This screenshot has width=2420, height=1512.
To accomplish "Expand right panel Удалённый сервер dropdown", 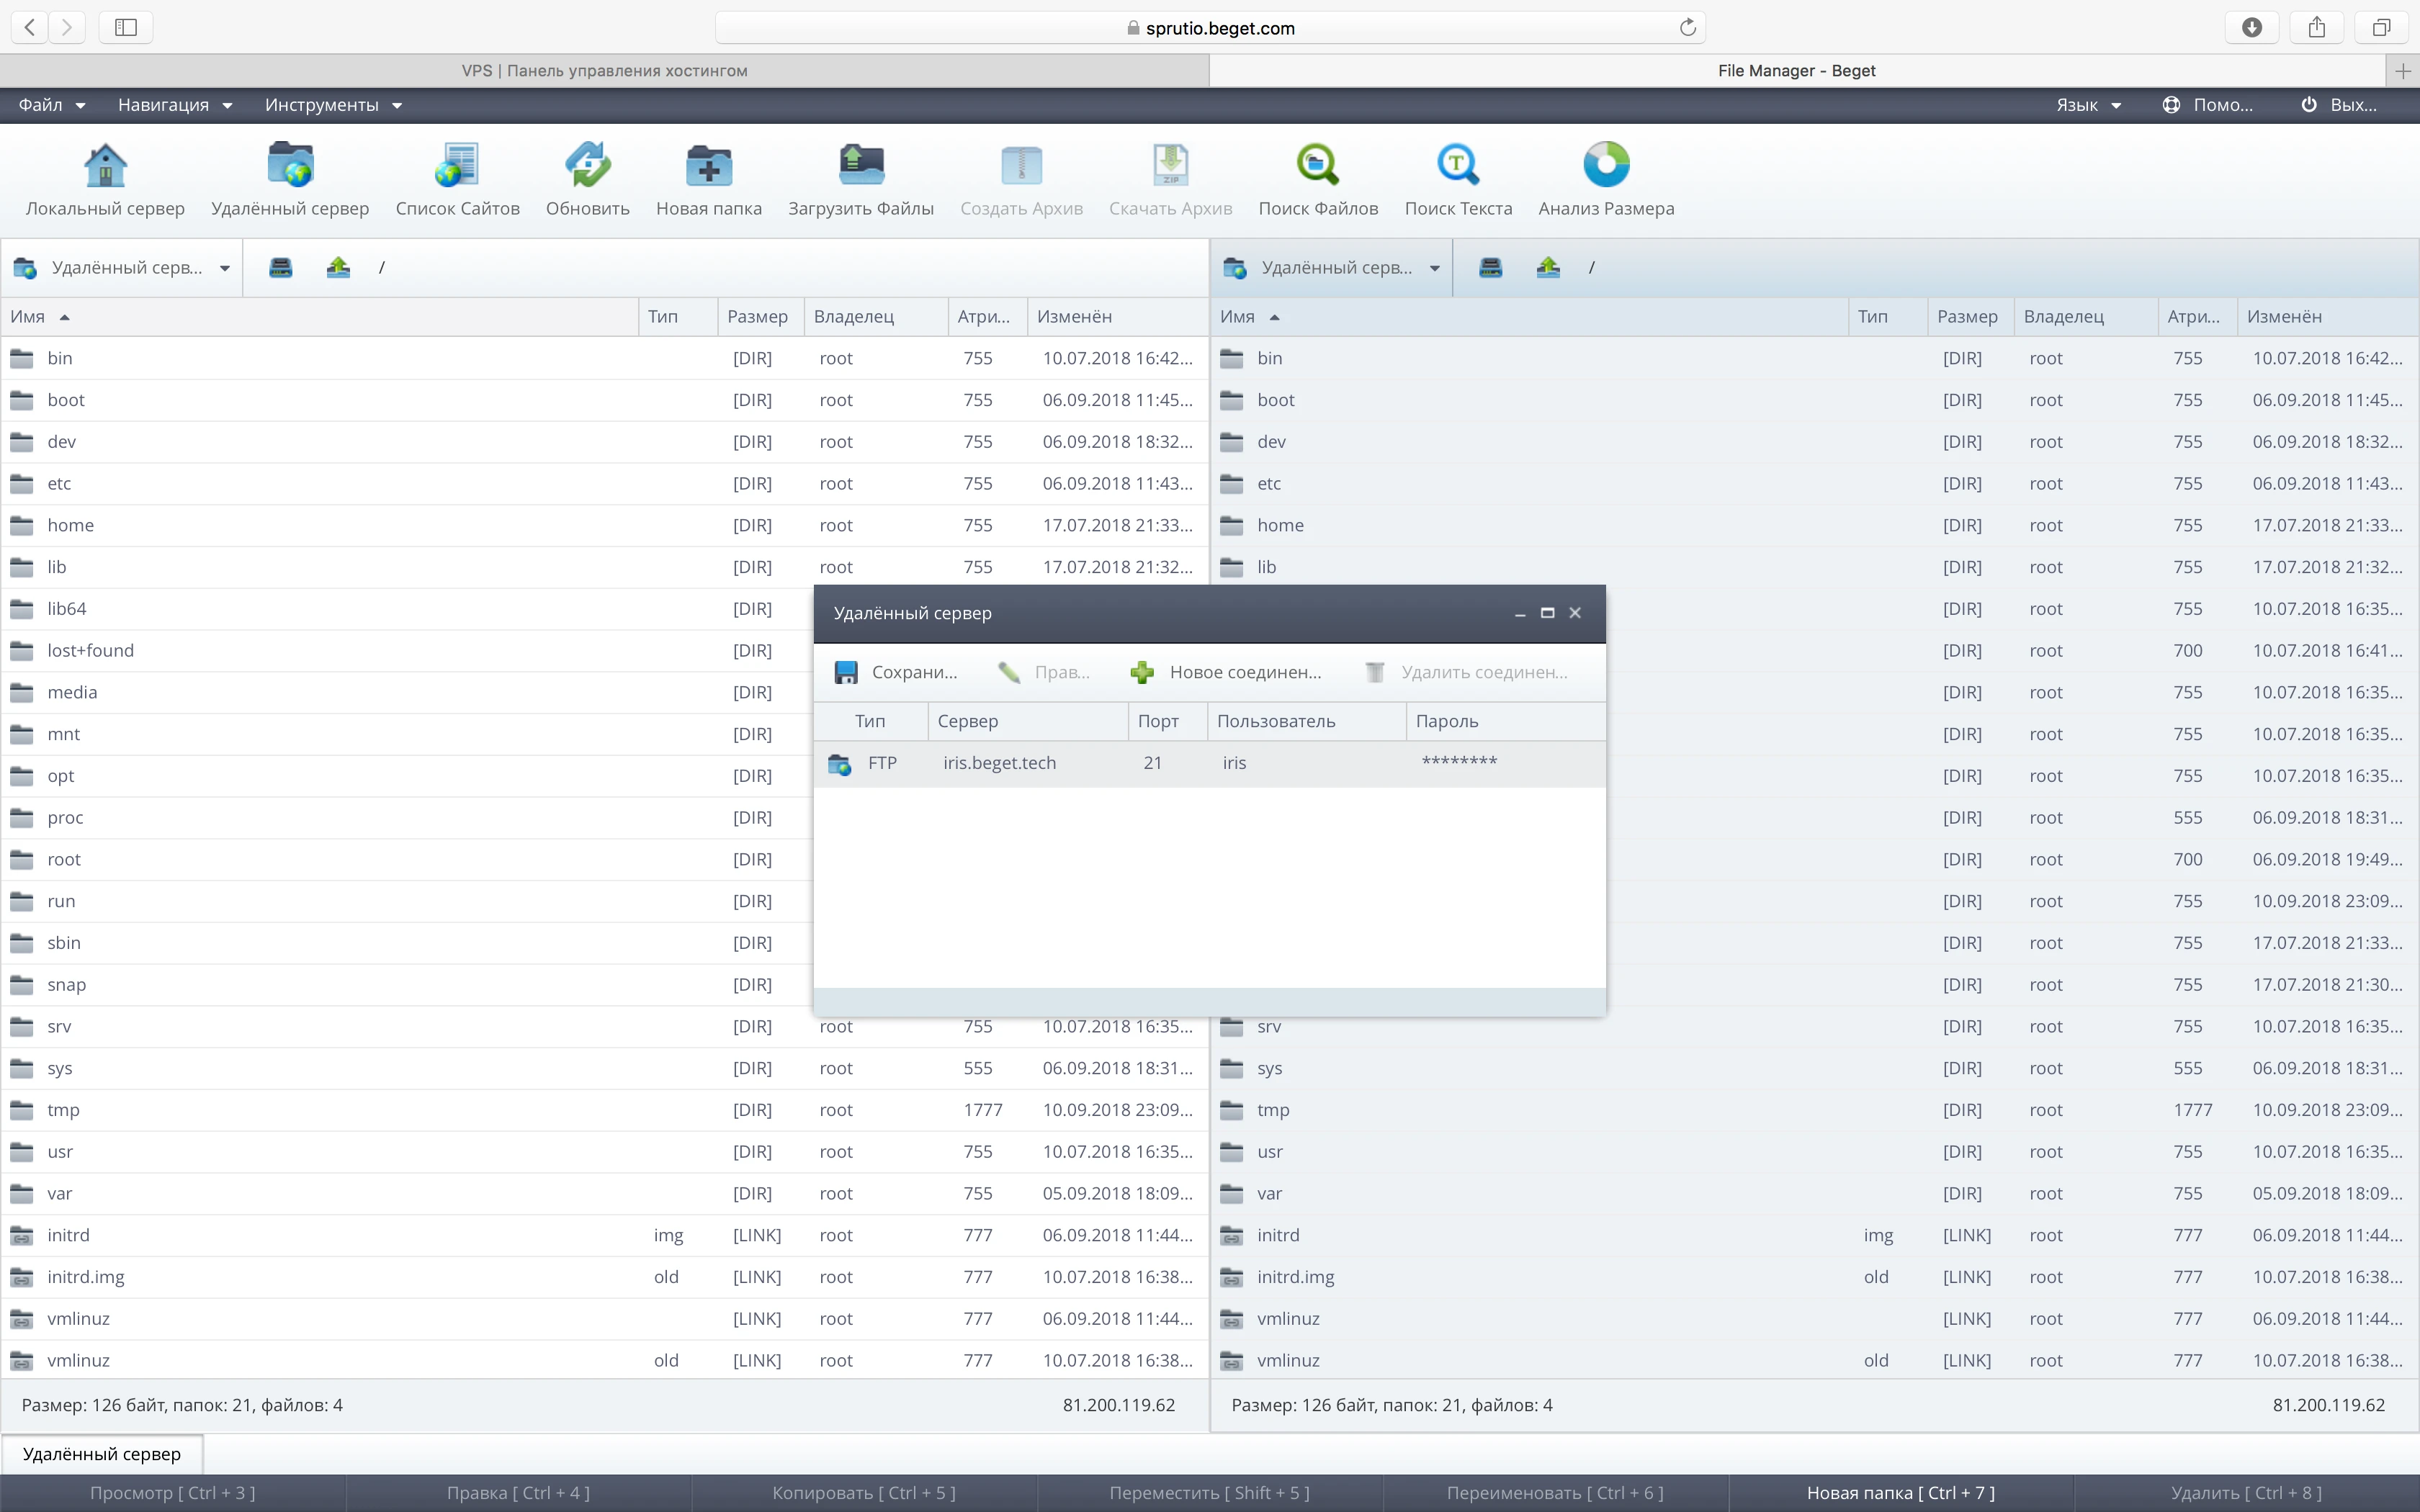I will click(1434, 268).
